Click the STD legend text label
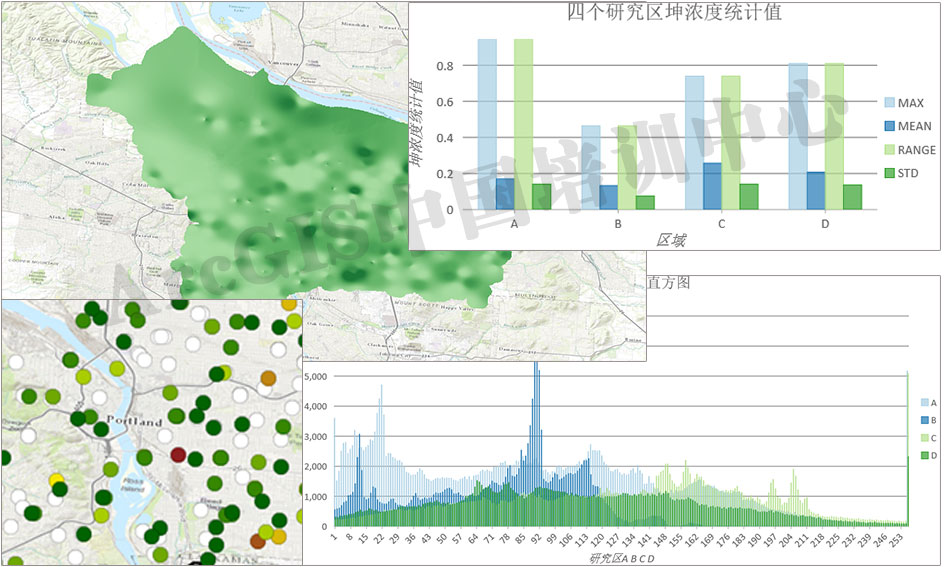The image size is (945, 567). click(908, 174)
